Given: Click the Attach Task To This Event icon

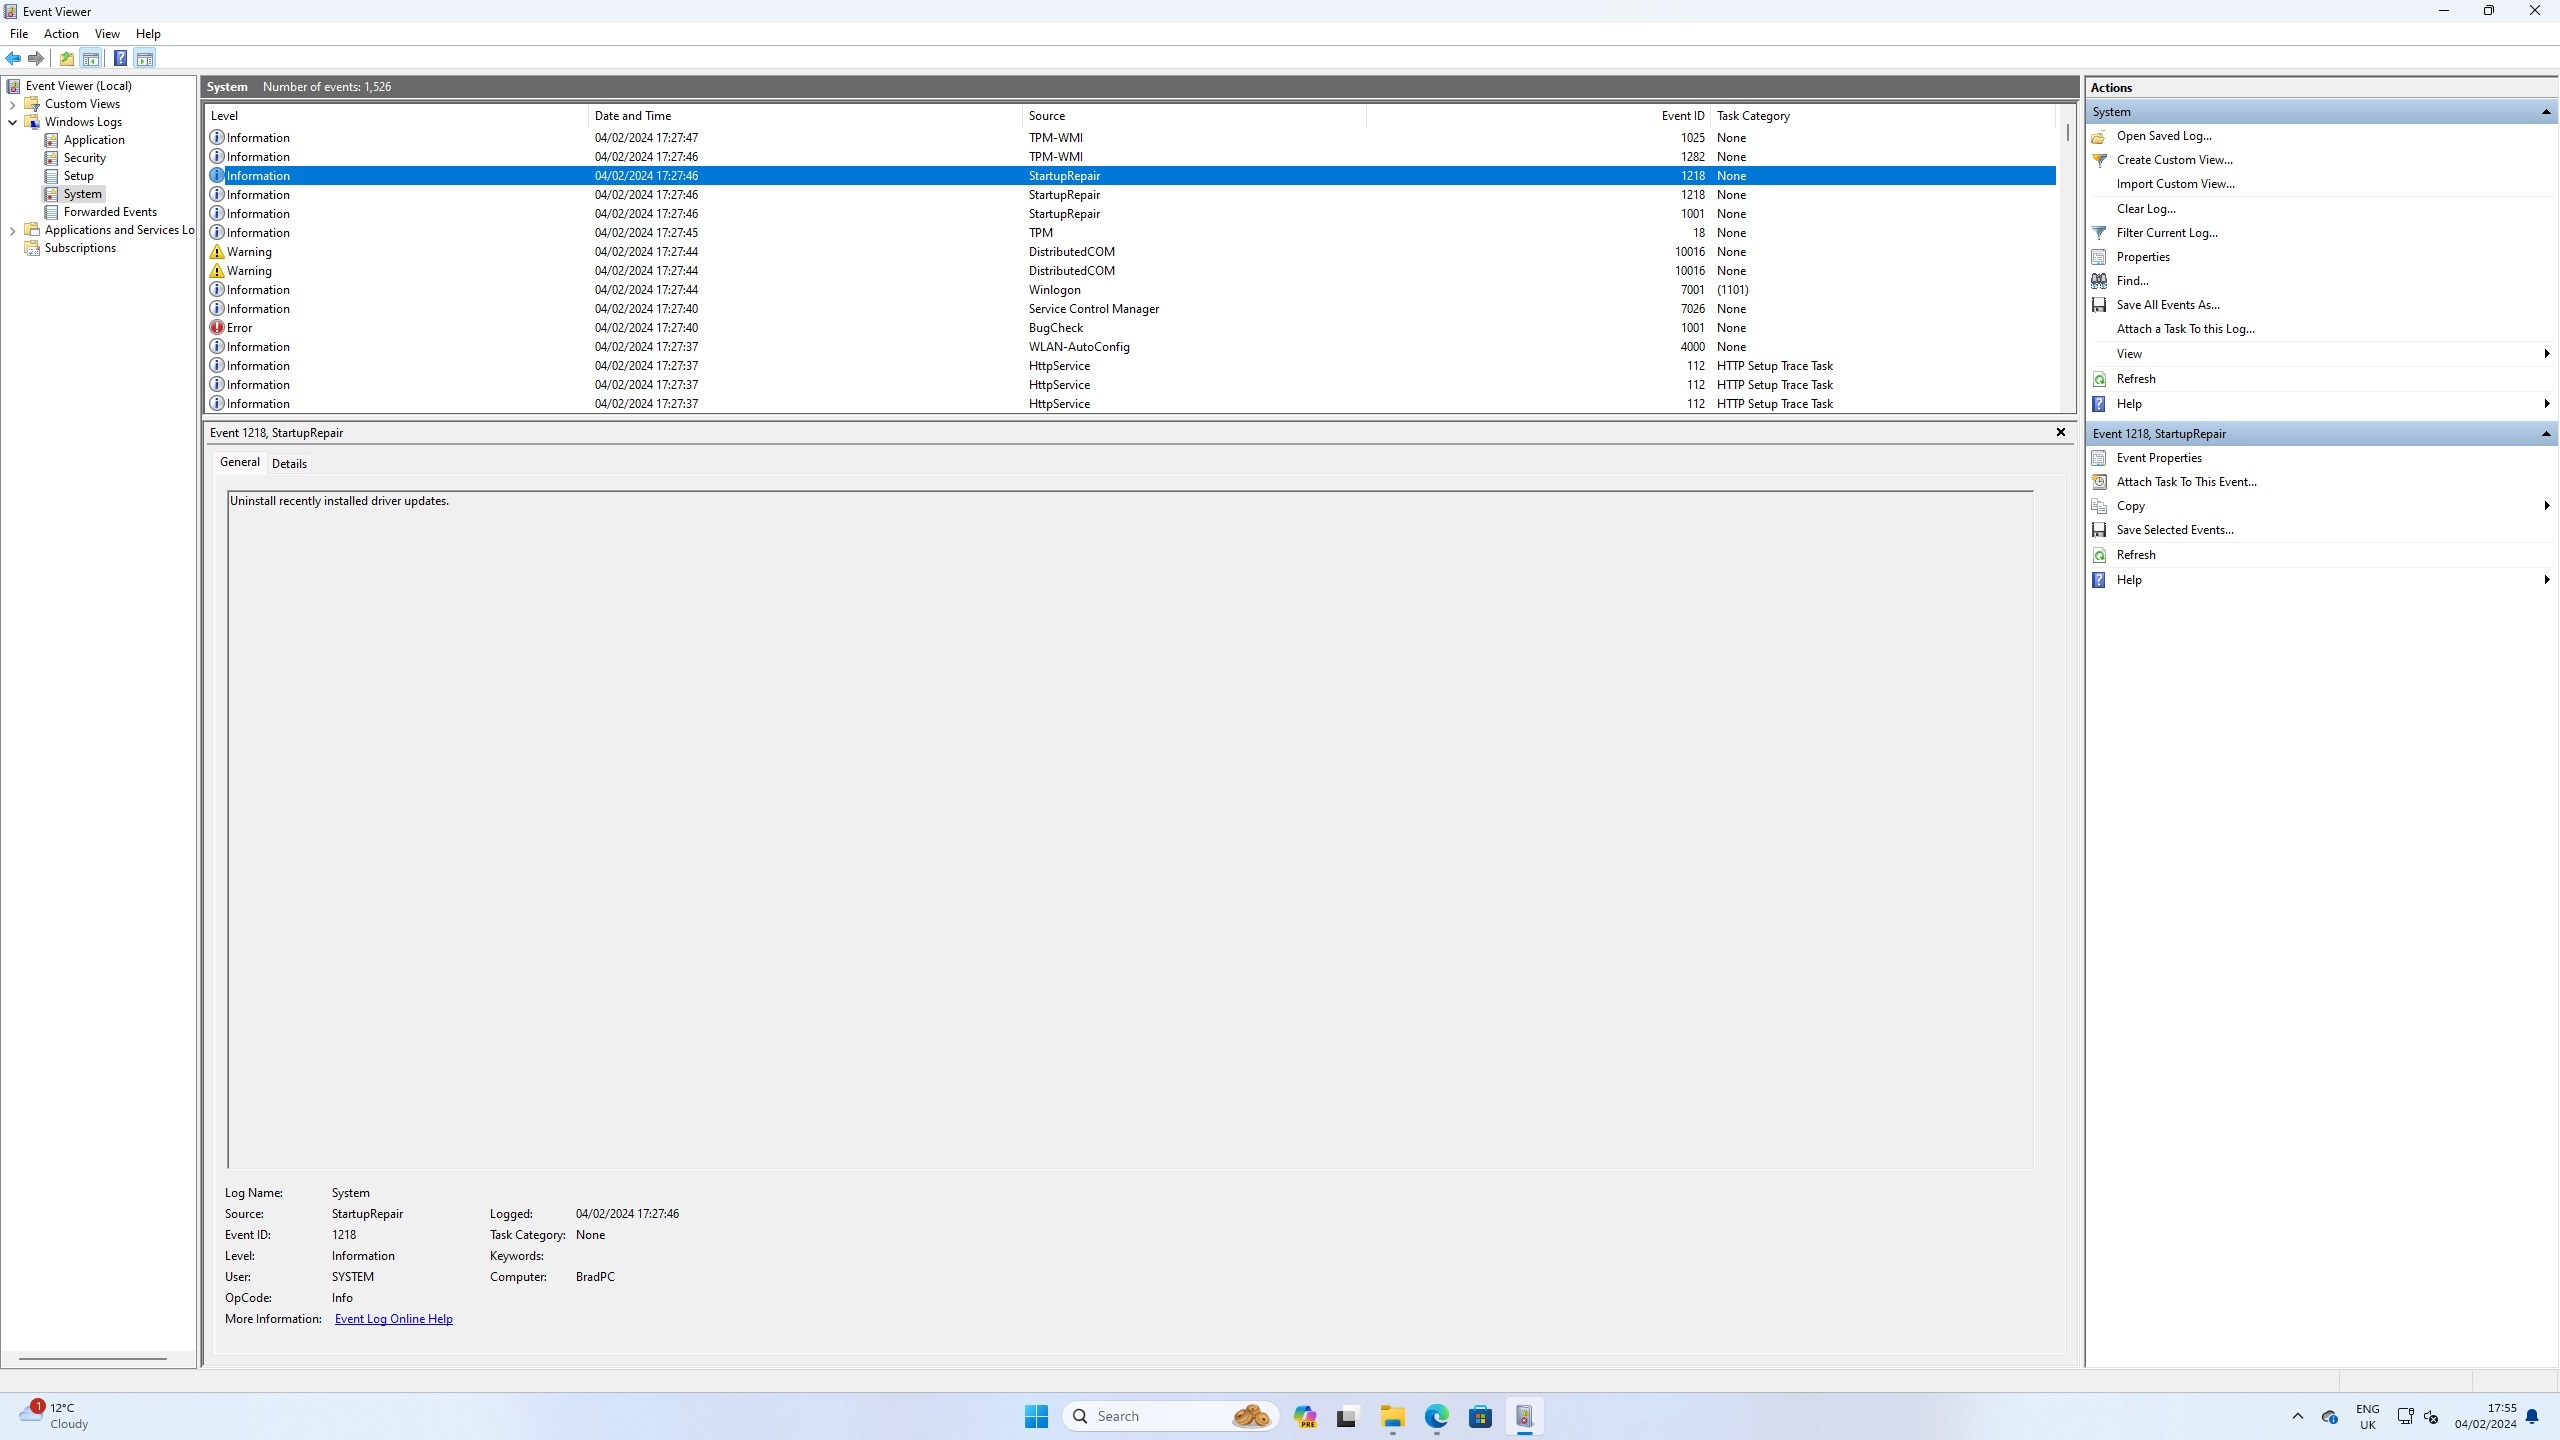Looking at the screenshot, I should tap(2099, 482).
